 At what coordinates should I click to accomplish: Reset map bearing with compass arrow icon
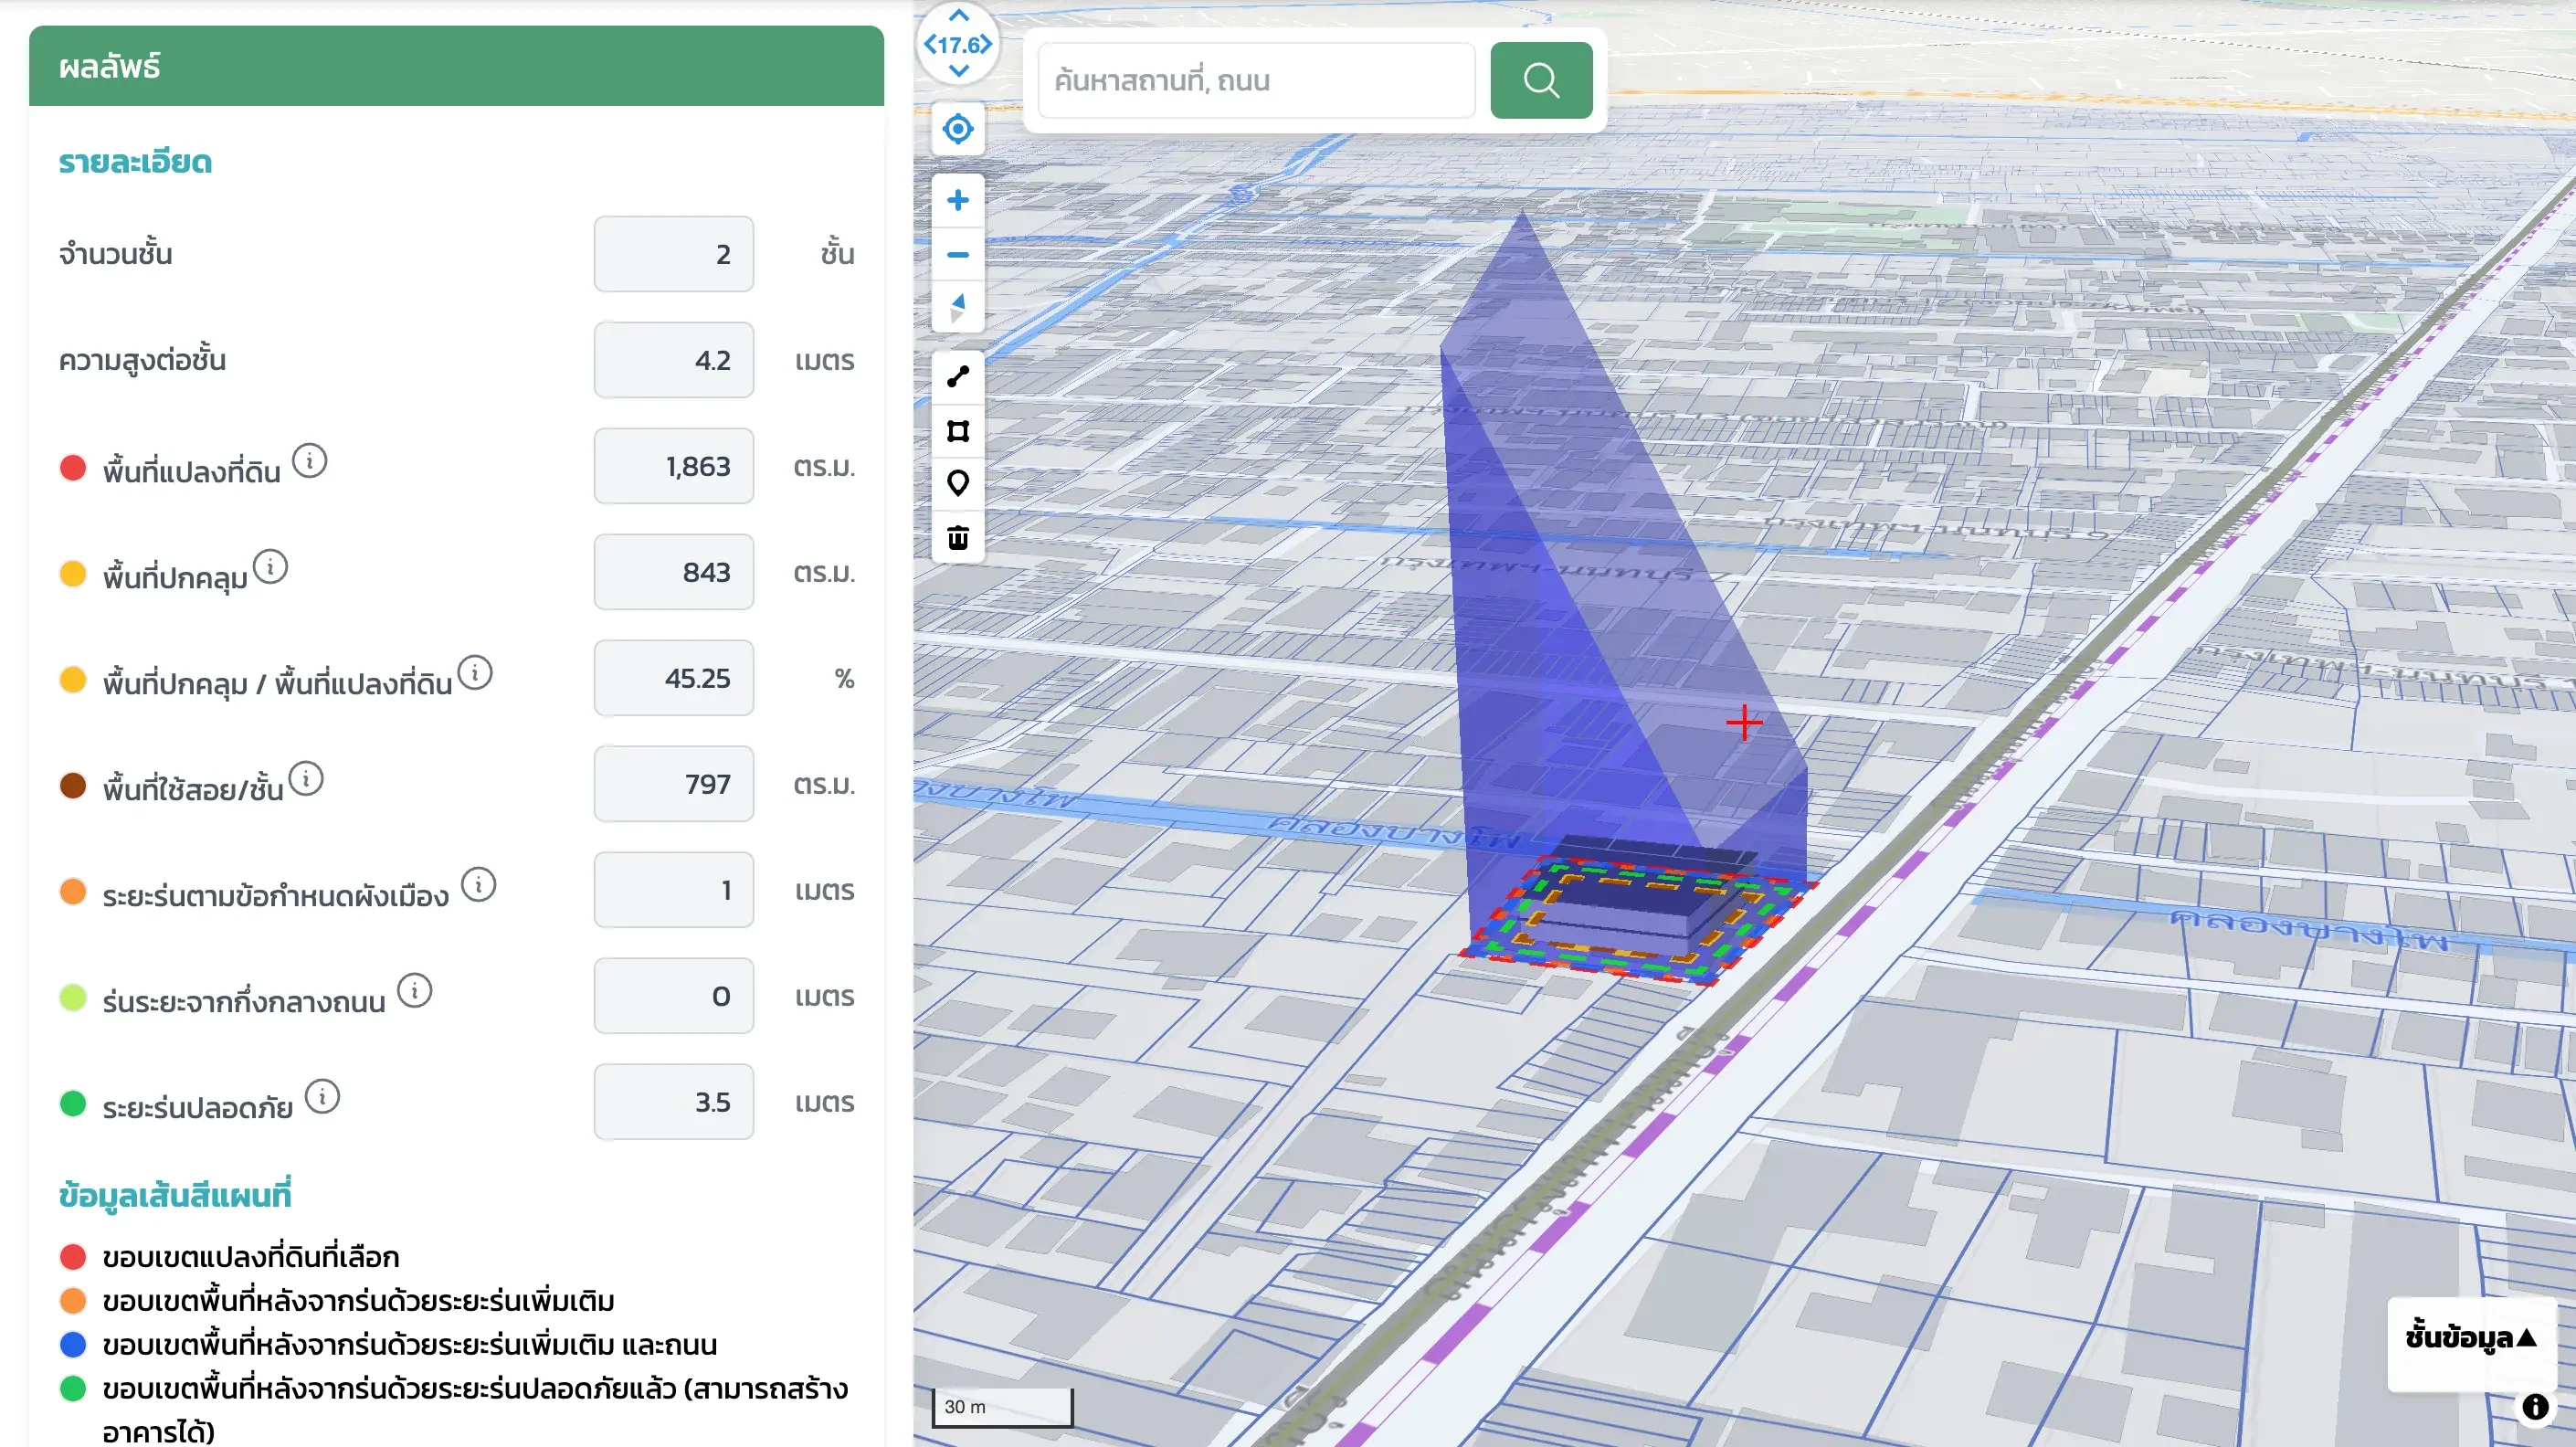tap(957, 307)
